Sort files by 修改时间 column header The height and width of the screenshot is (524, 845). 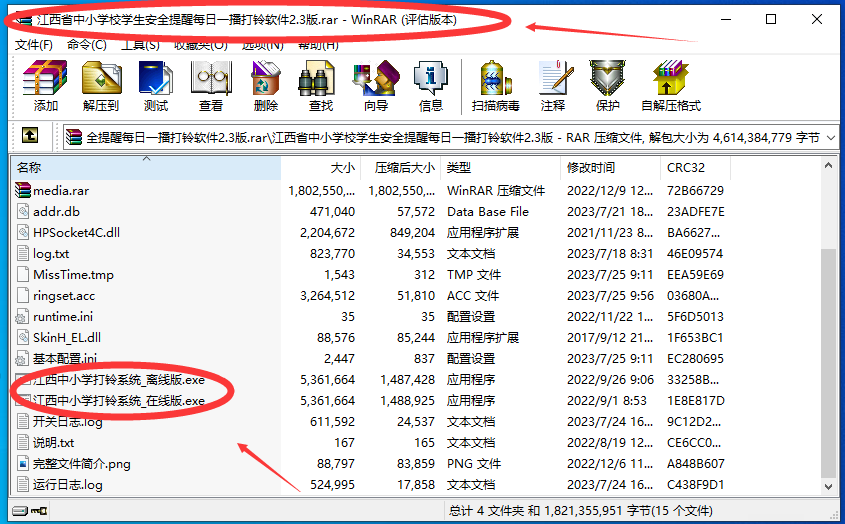point(611,168)
